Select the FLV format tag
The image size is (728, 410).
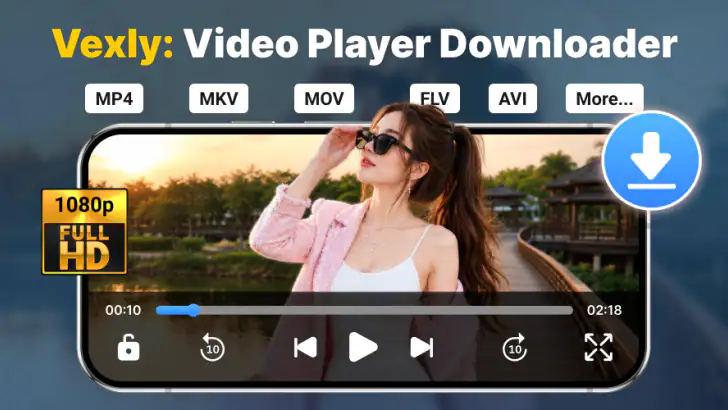tap(435, 98)
